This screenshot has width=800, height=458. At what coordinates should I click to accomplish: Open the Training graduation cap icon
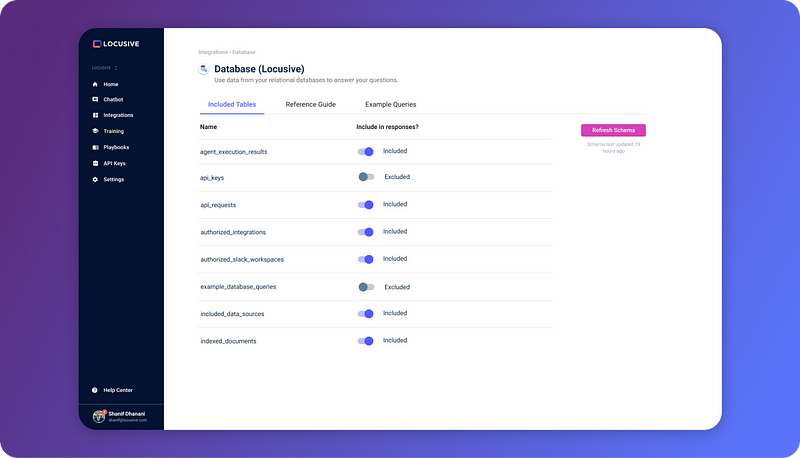95,131
